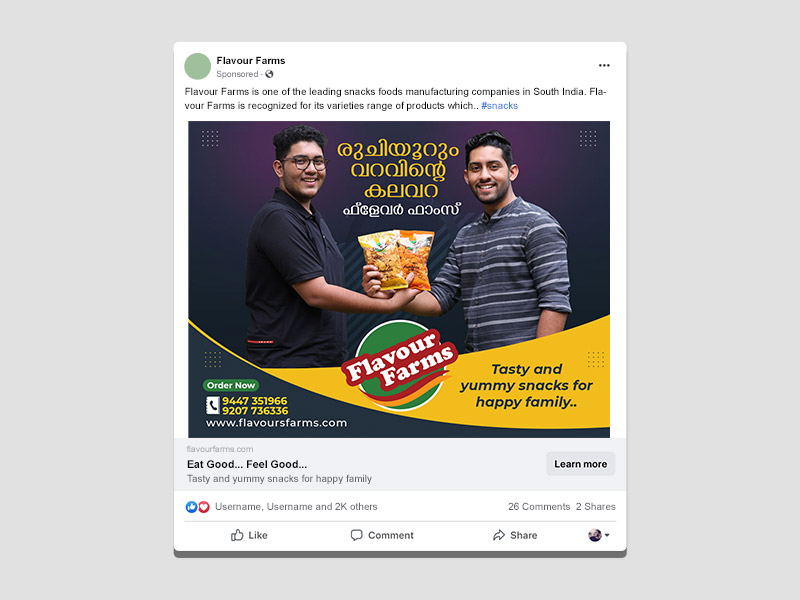Viewport: 800px width, 600px height.
Task: View the 2 Shares count
Action: (x=595, y=507)
